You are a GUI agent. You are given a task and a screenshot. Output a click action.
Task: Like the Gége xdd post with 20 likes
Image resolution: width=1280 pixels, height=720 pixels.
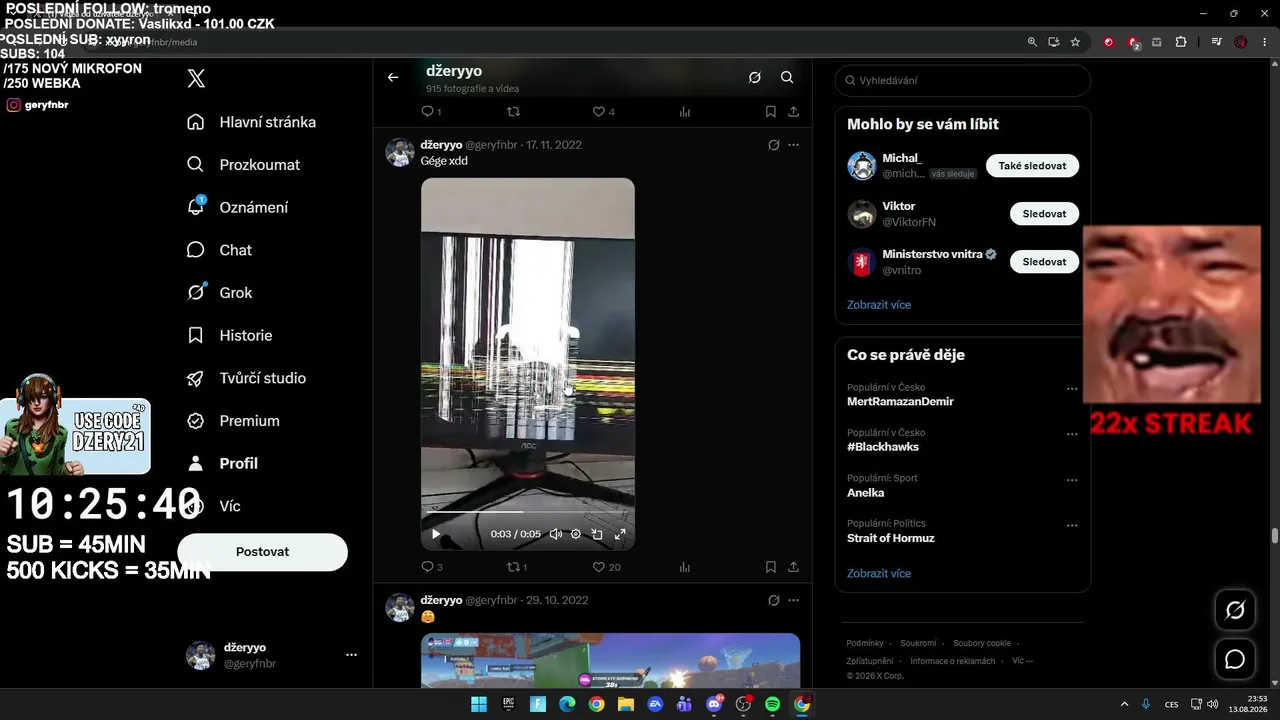tap(607, 567)
